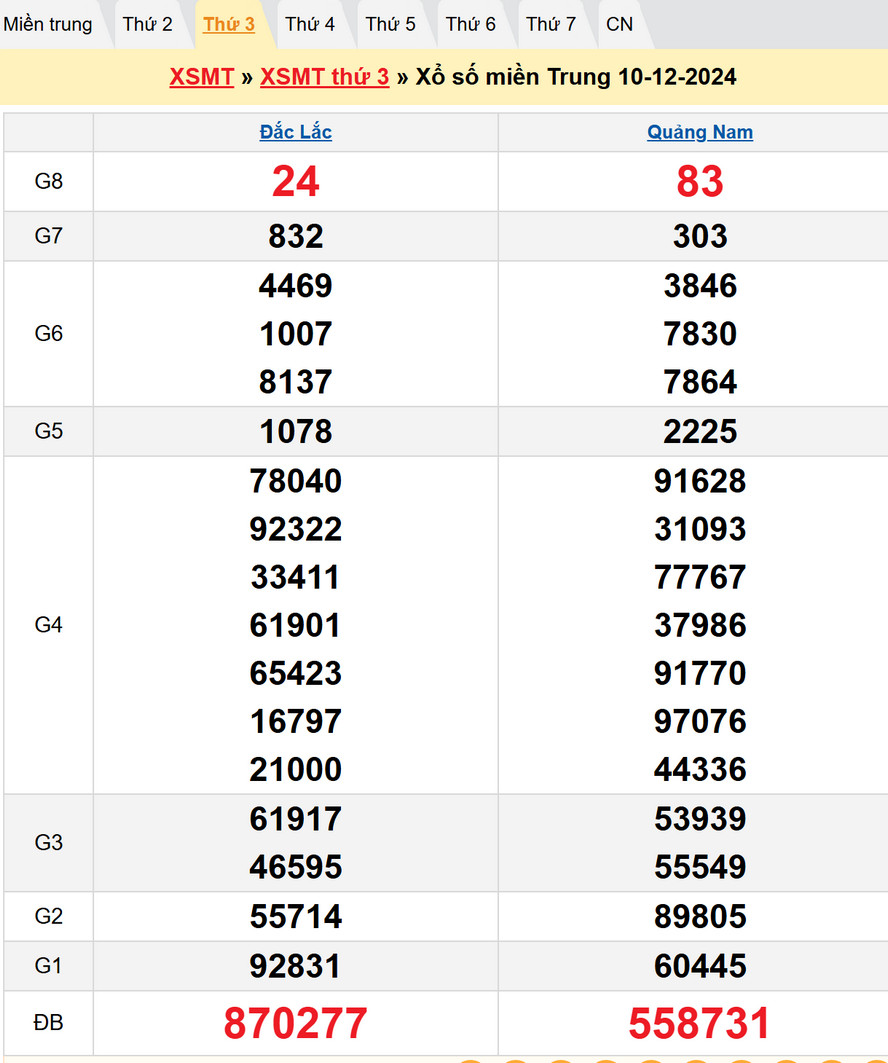Click the ĐB row label
The width and height of the screenshot is (888, 1063).
click(x=48, y=1023)
